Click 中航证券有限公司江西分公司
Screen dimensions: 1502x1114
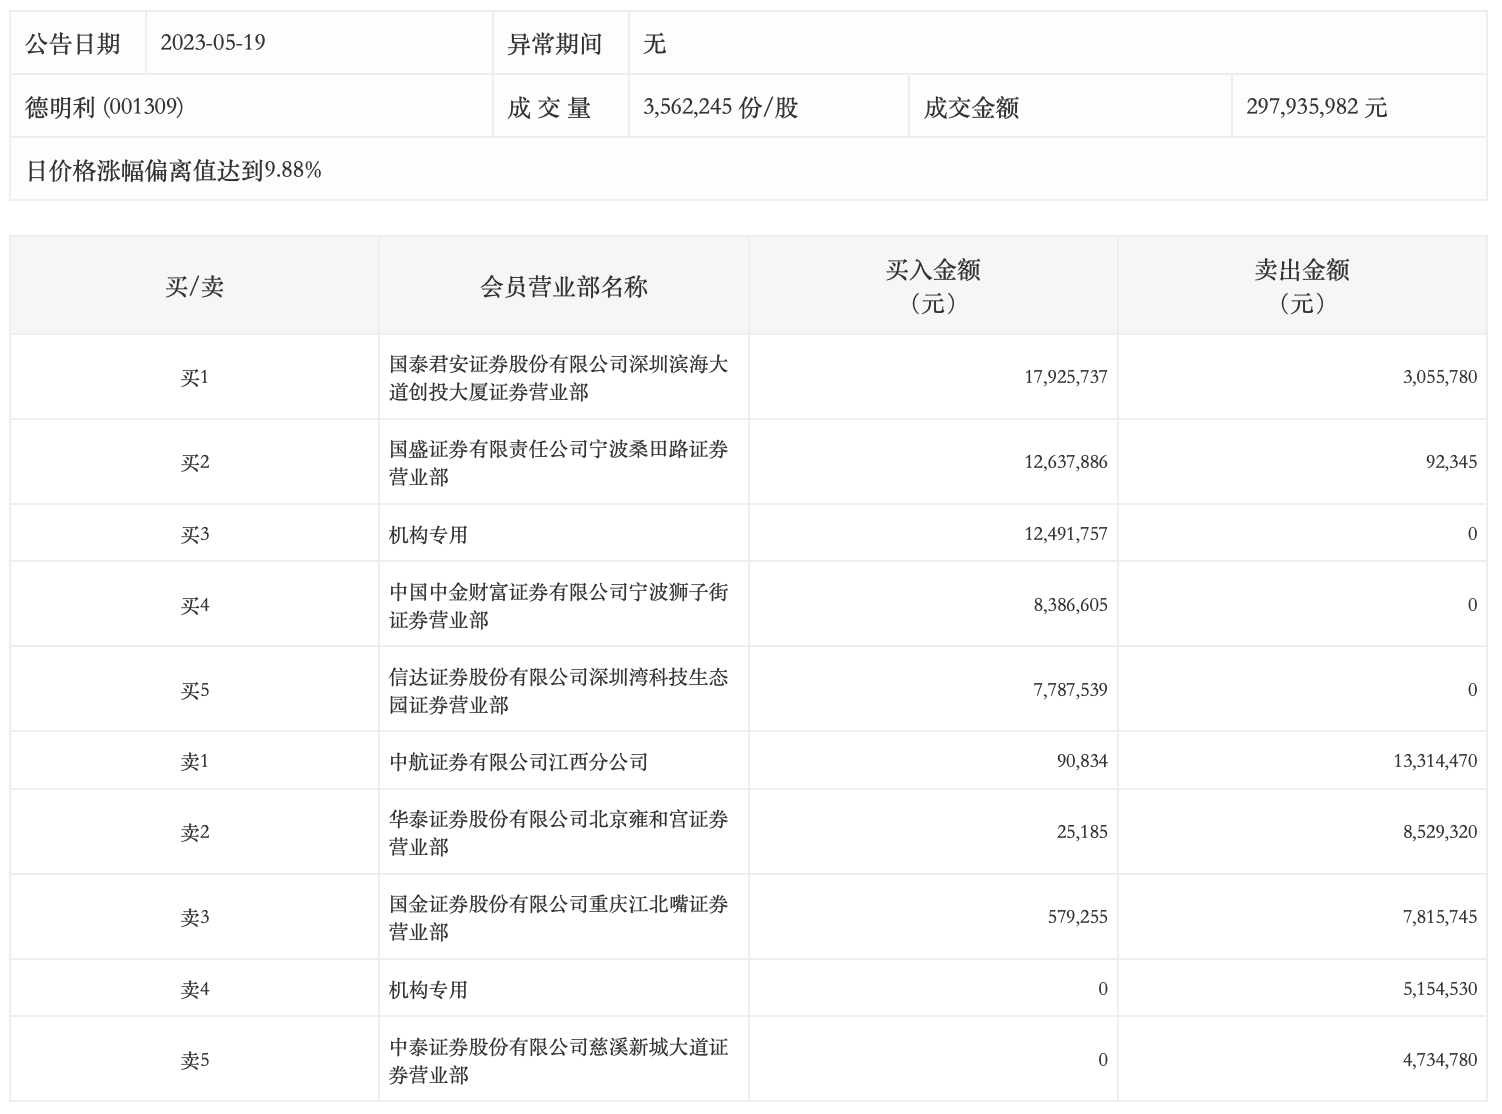click(518, 762)
